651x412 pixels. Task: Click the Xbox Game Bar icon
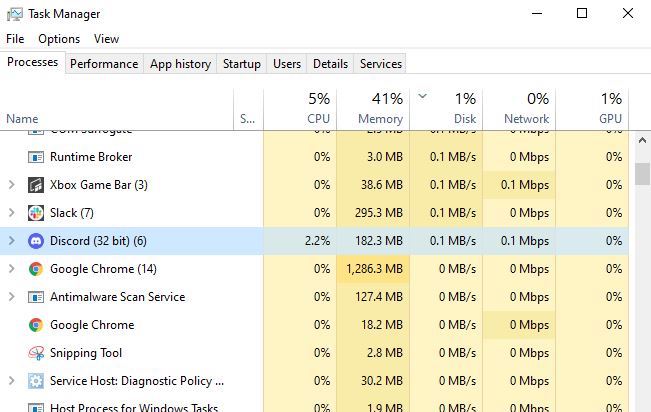click(36, 185)
